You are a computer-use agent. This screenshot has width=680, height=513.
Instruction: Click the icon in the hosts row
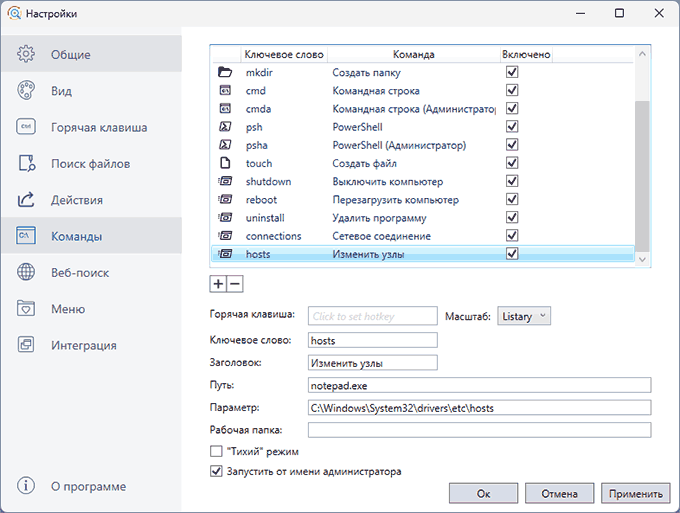(225, 254)
